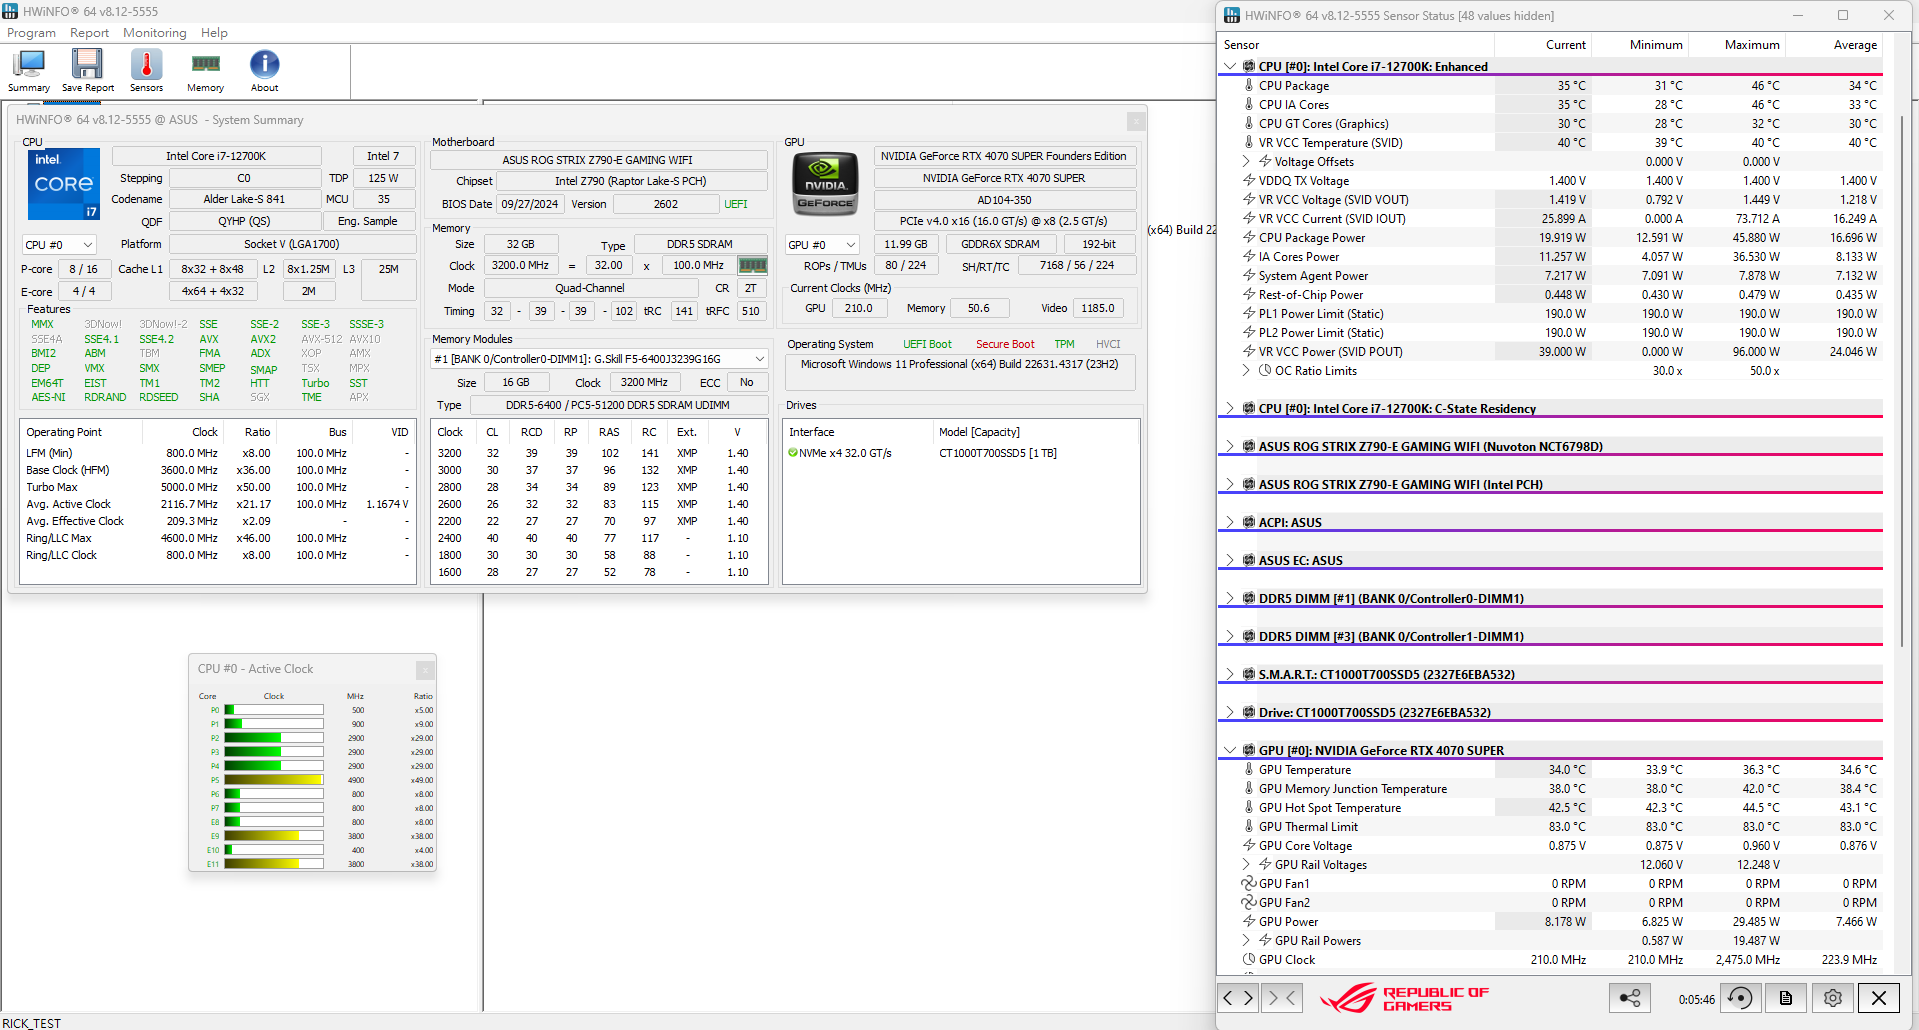The image size is (1919, 1030).
Task: Expand the ASUS EC: ASUS group
Action: coord(1230,561)
